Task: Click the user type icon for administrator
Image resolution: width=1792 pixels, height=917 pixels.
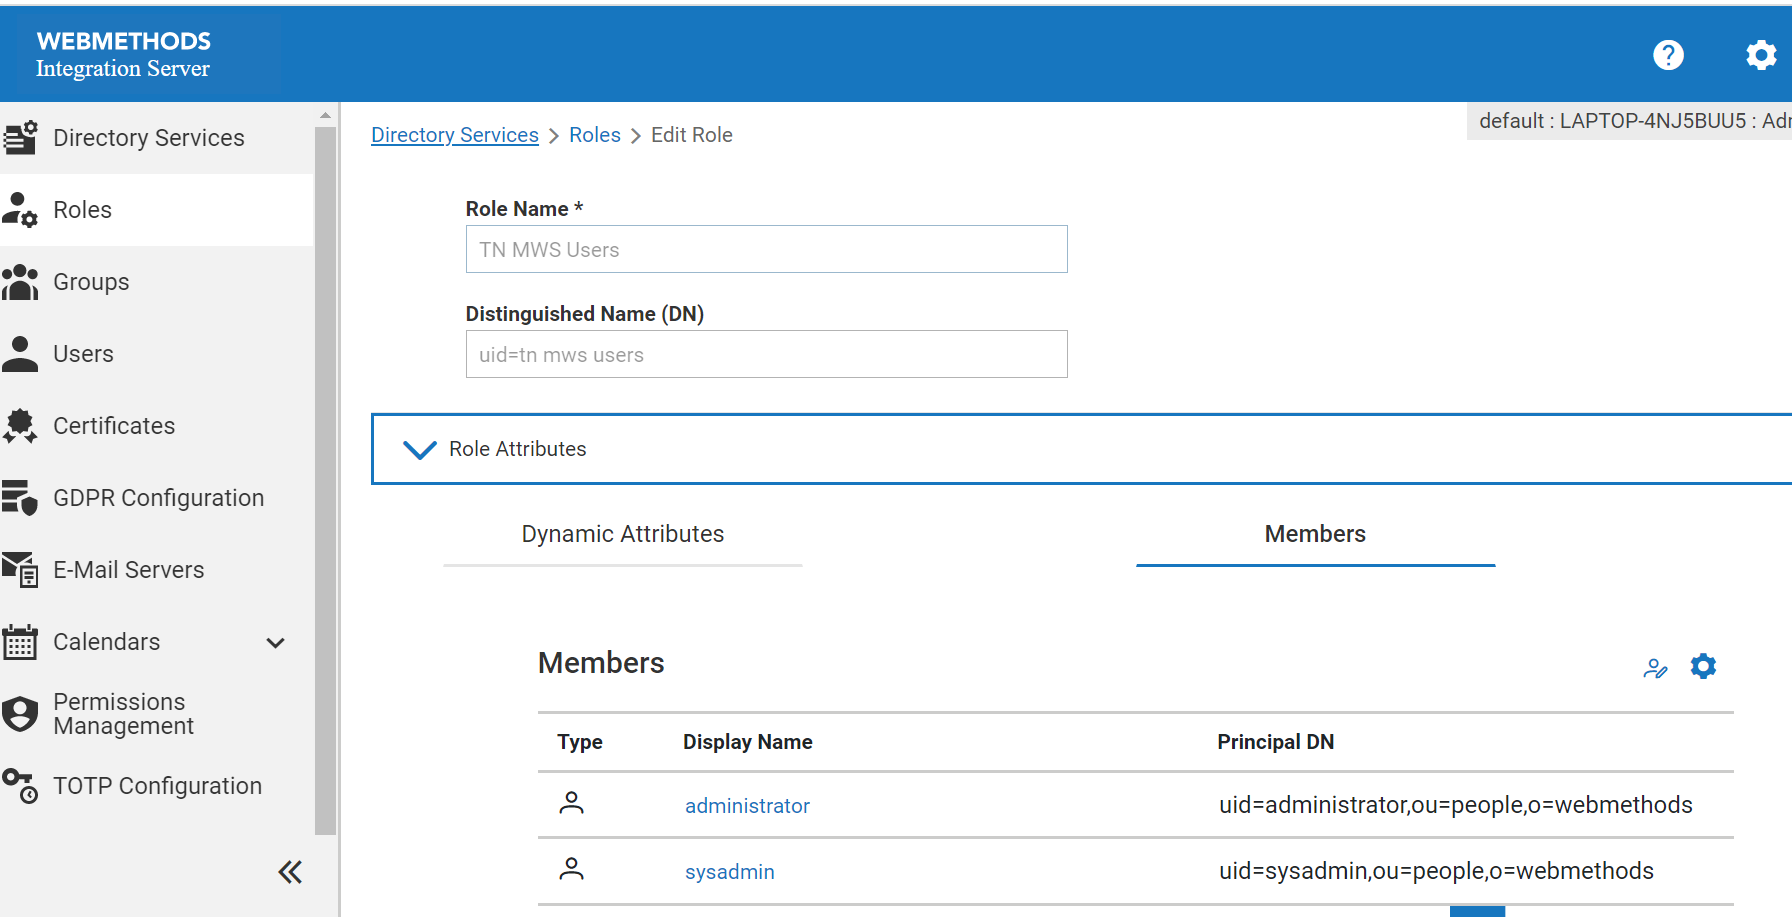Action: [x=572, y=803]
